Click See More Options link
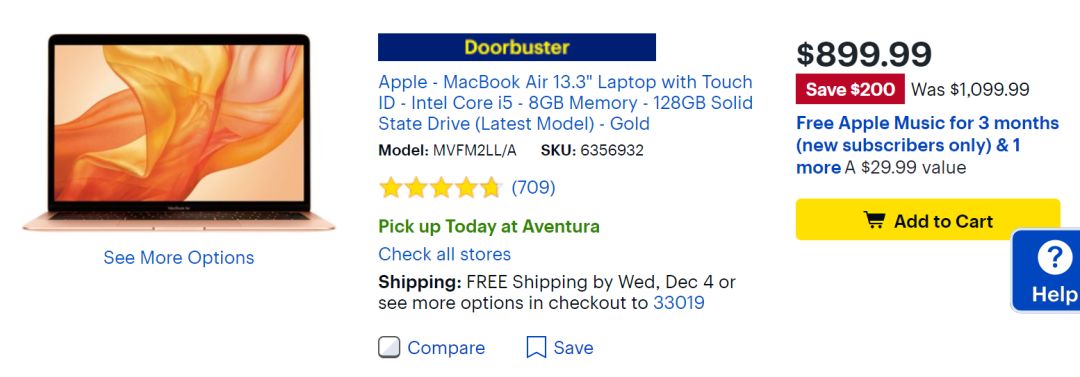This screenshot has width=1080, height=377. (178, 258)
